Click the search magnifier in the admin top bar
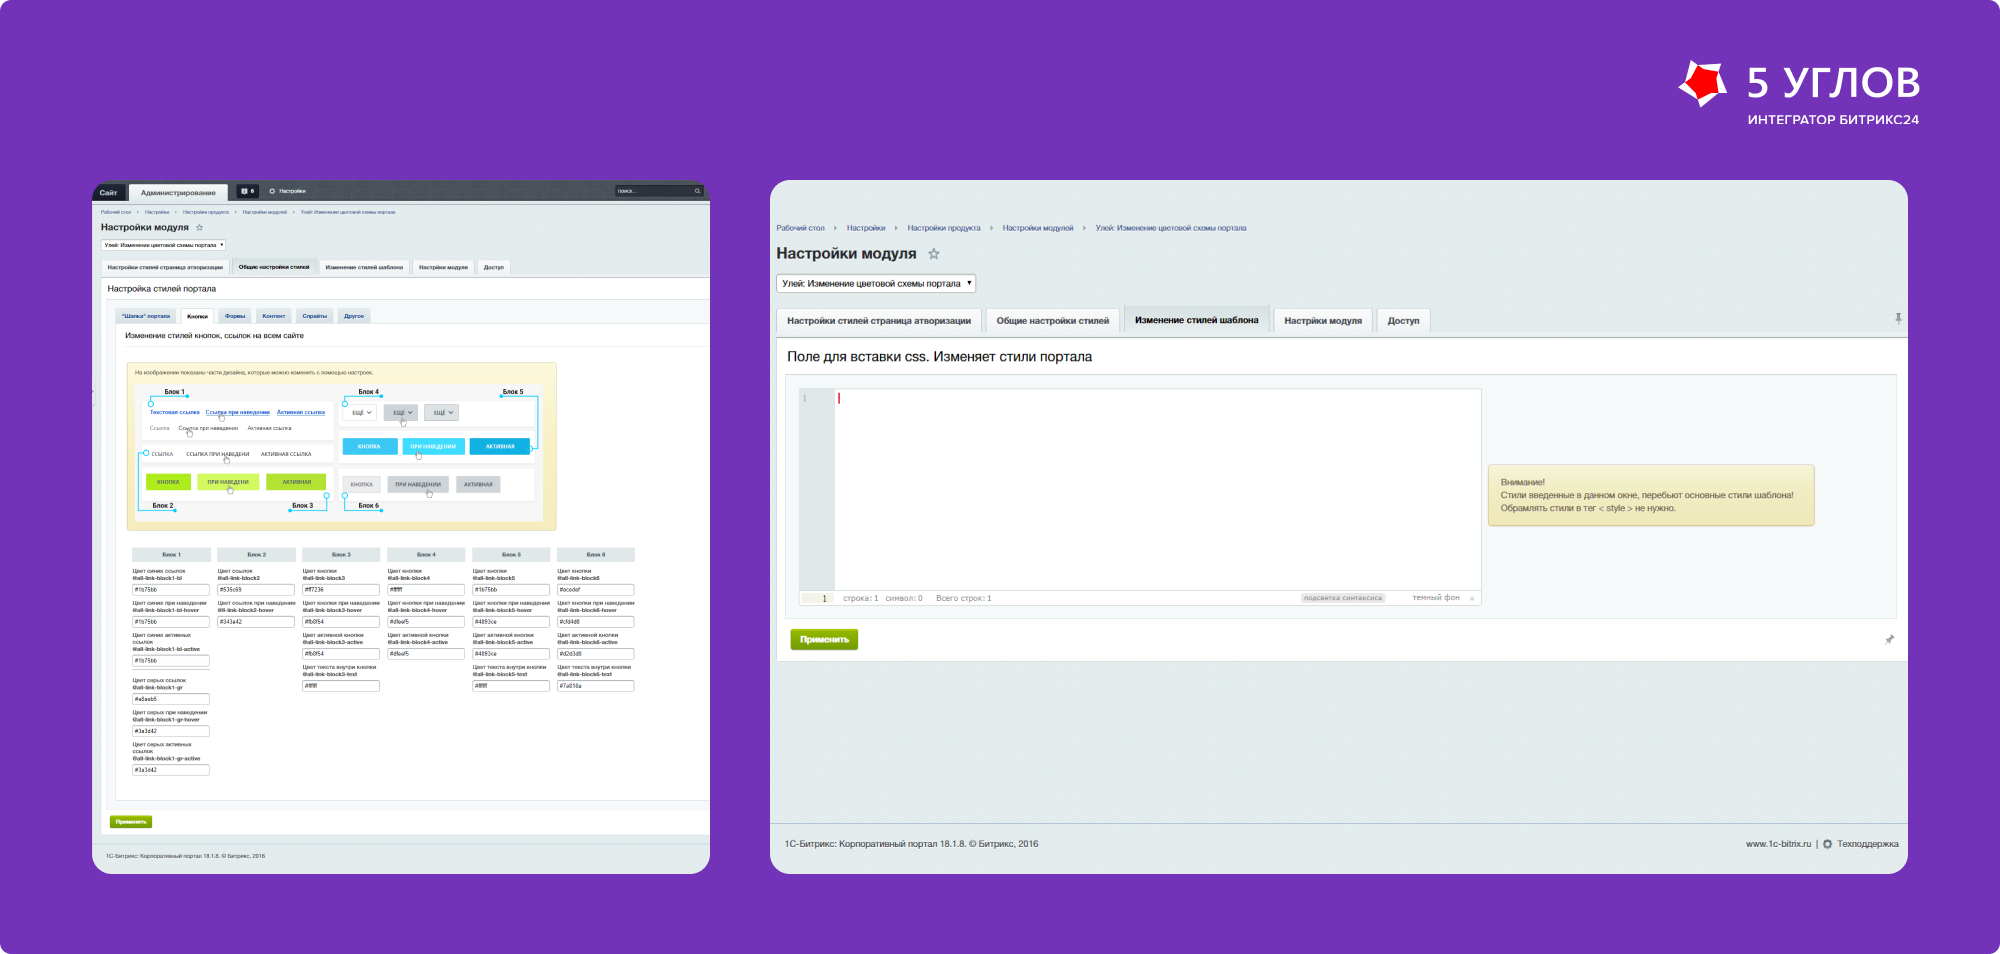The height and width of the screenshot is (954, 2000). tap(697, 191)
